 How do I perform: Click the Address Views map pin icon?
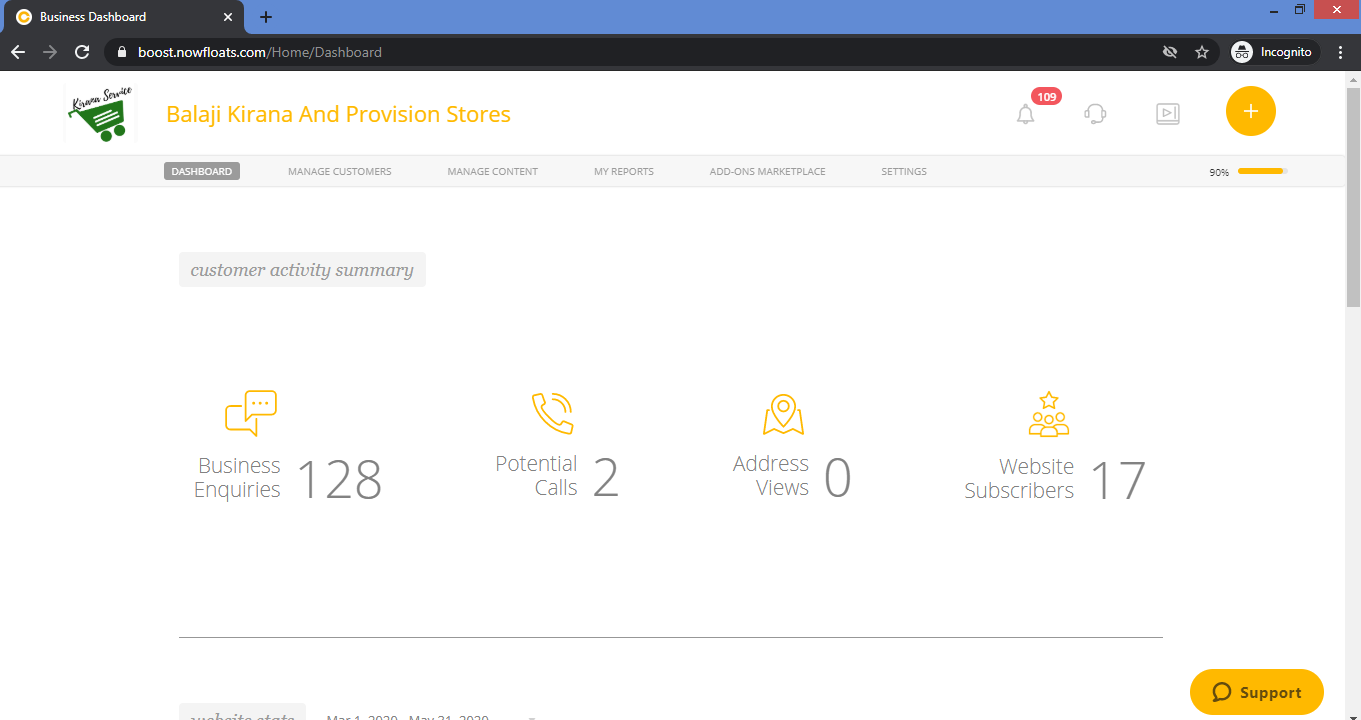coord(783,414)
